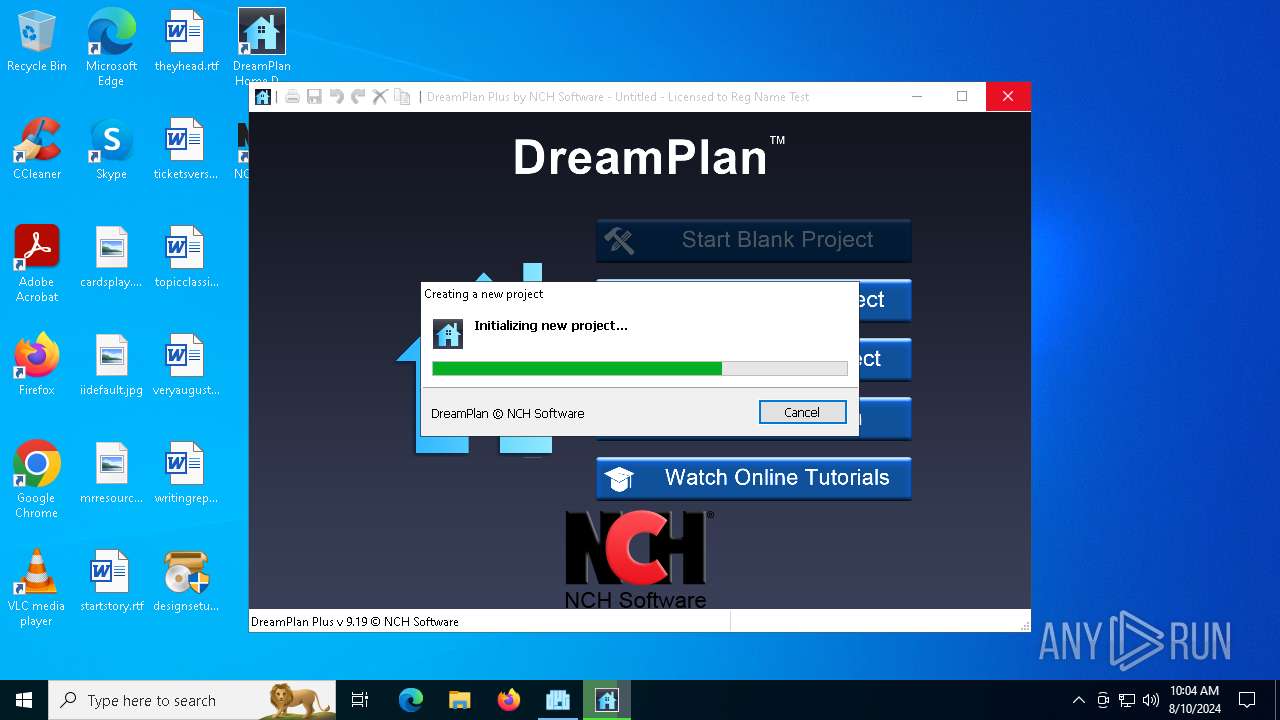The width and height of the screenshot is (1280, 720).
Task: Open network icon in system tray
Action: tap(1127, 700)
